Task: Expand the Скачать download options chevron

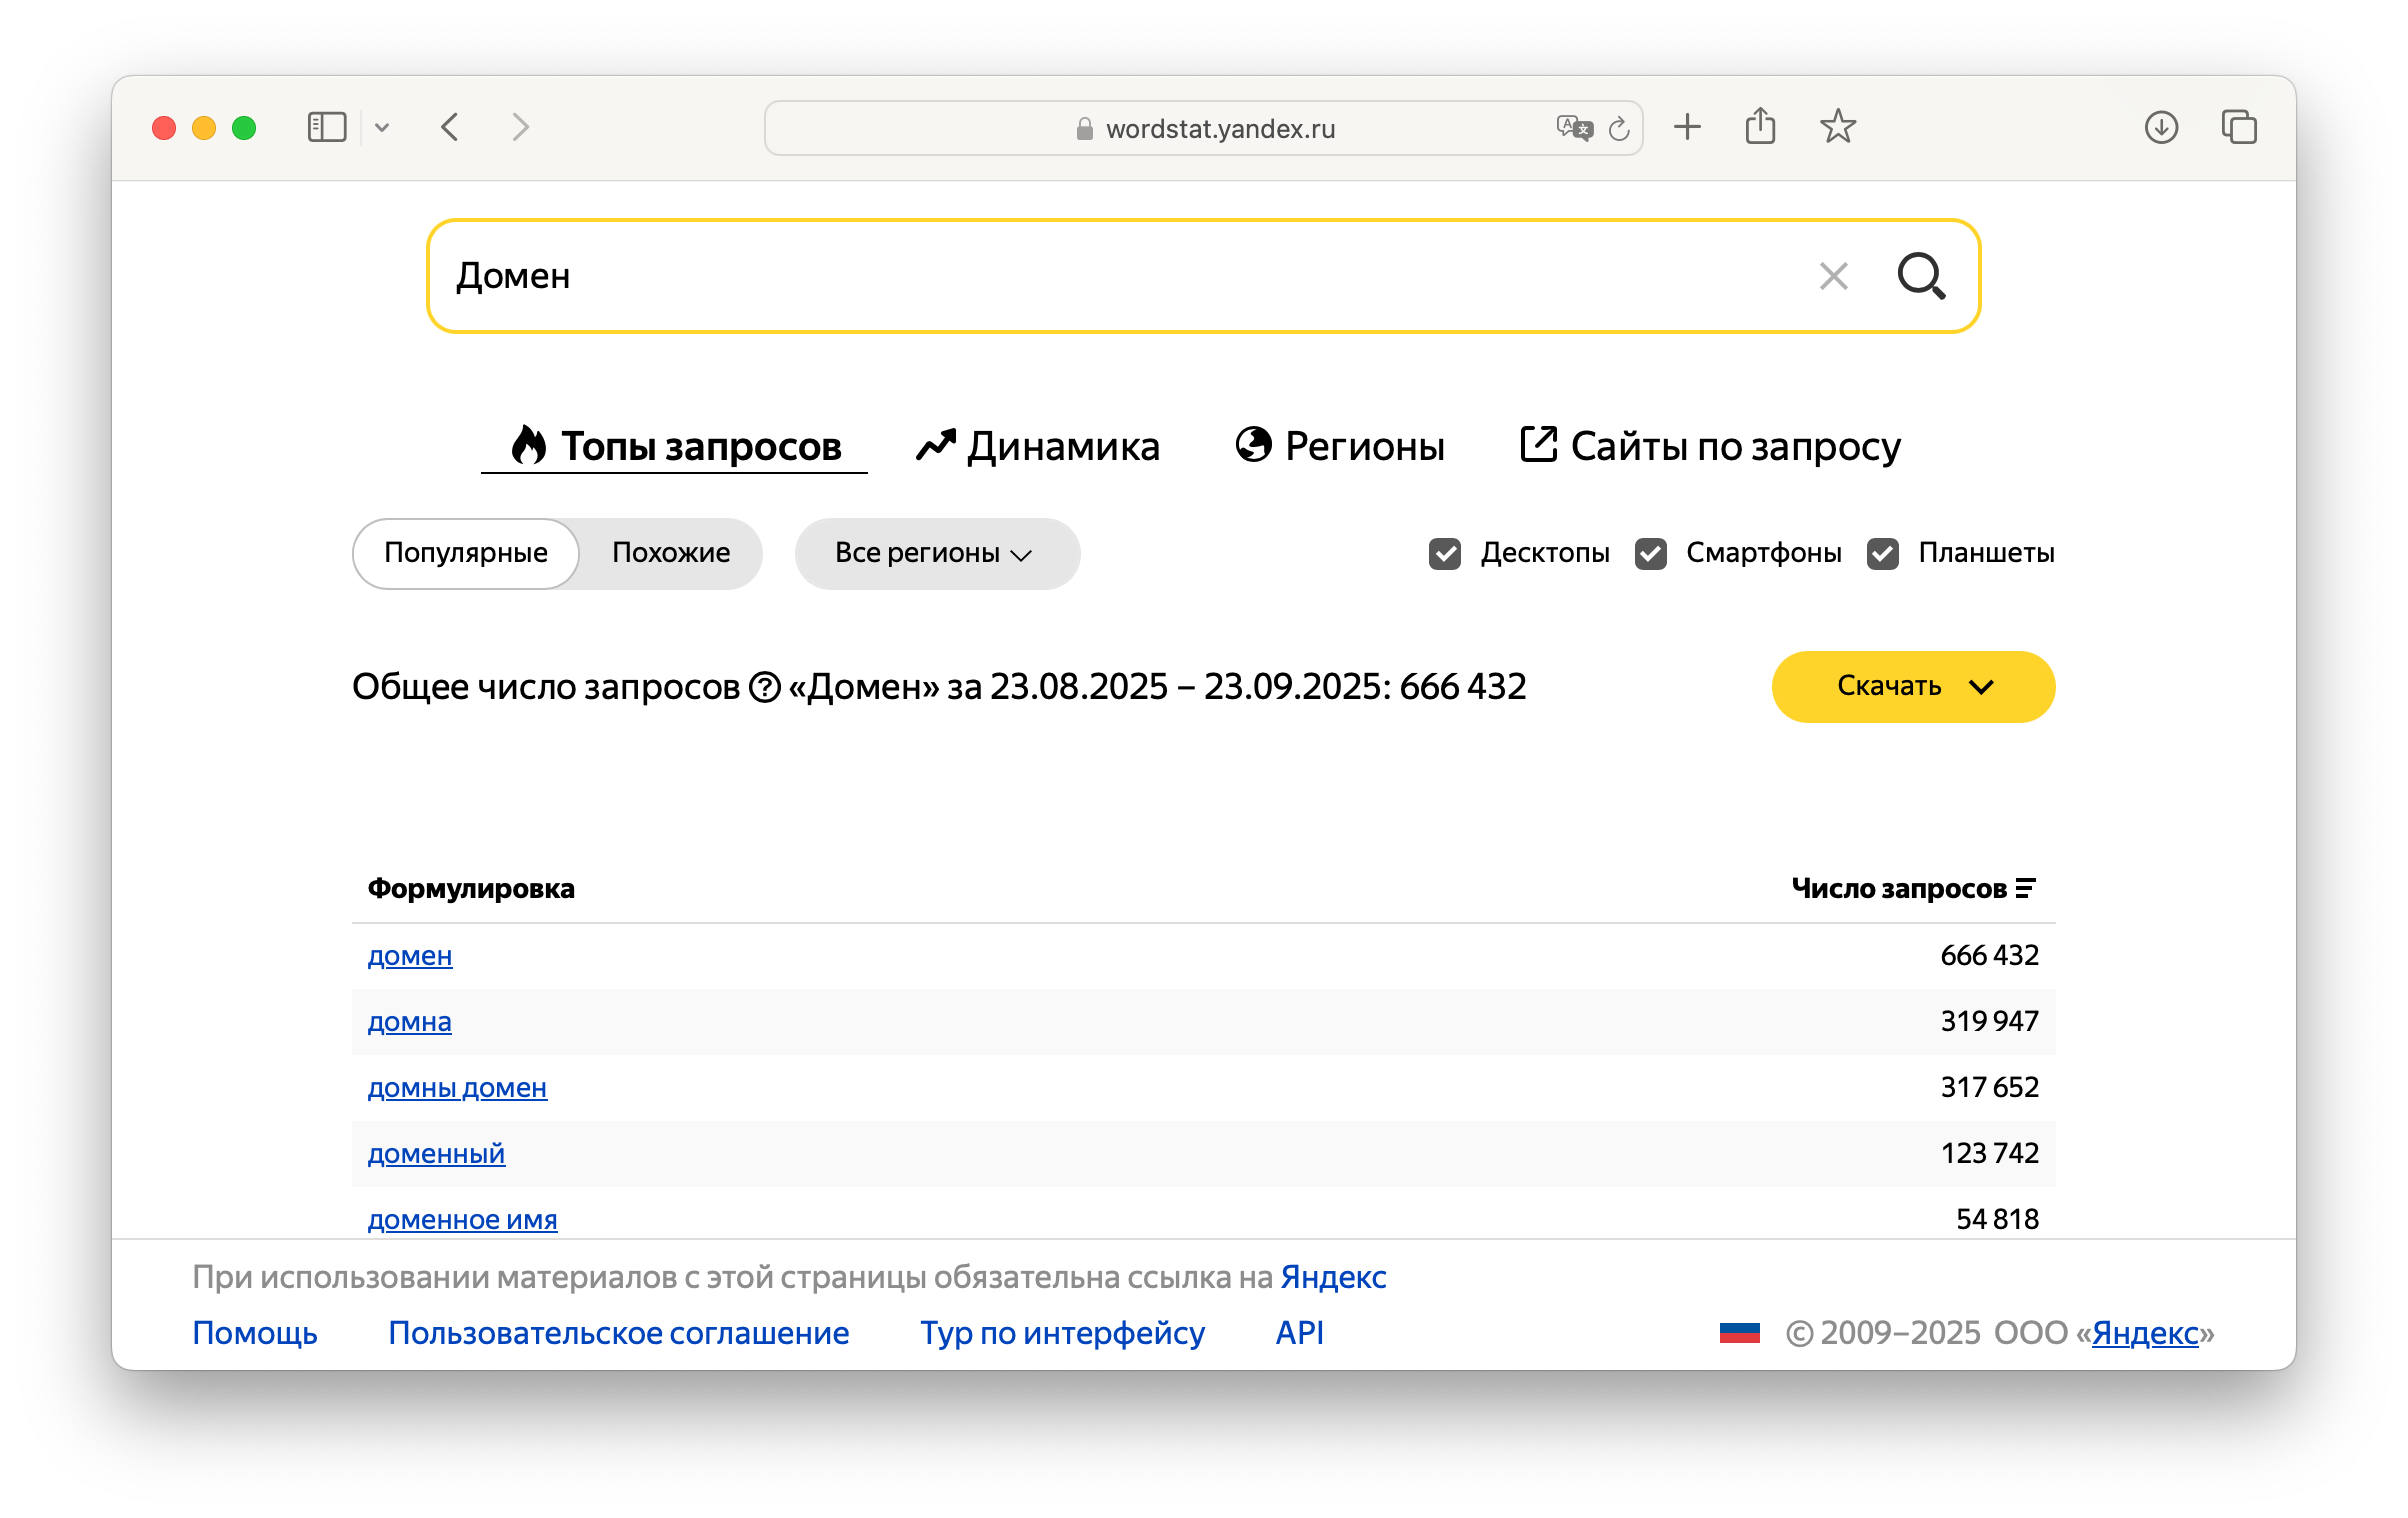Action: [x=1981, y=687]
